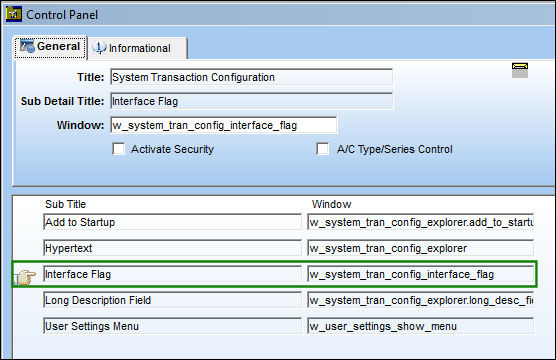
Task: Click the w_system_tran_config_interface_flag cell in the list
Action: click(421, 274)
